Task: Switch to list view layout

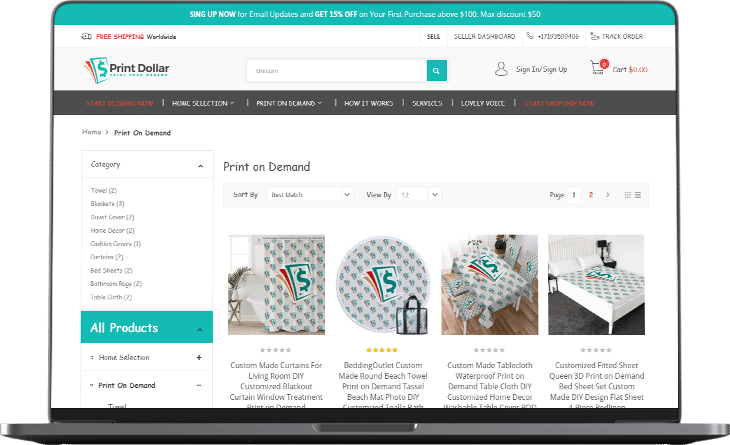Action: tap(638, 195)
